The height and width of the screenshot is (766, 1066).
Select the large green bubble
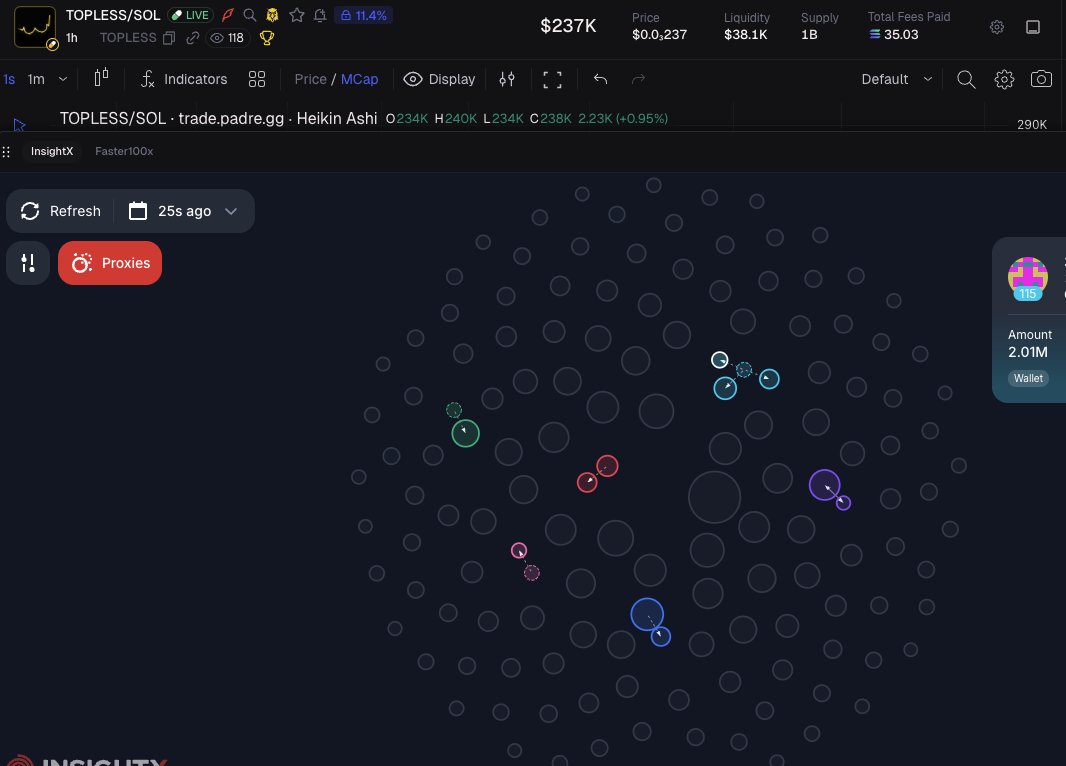(x=466, y=433)
